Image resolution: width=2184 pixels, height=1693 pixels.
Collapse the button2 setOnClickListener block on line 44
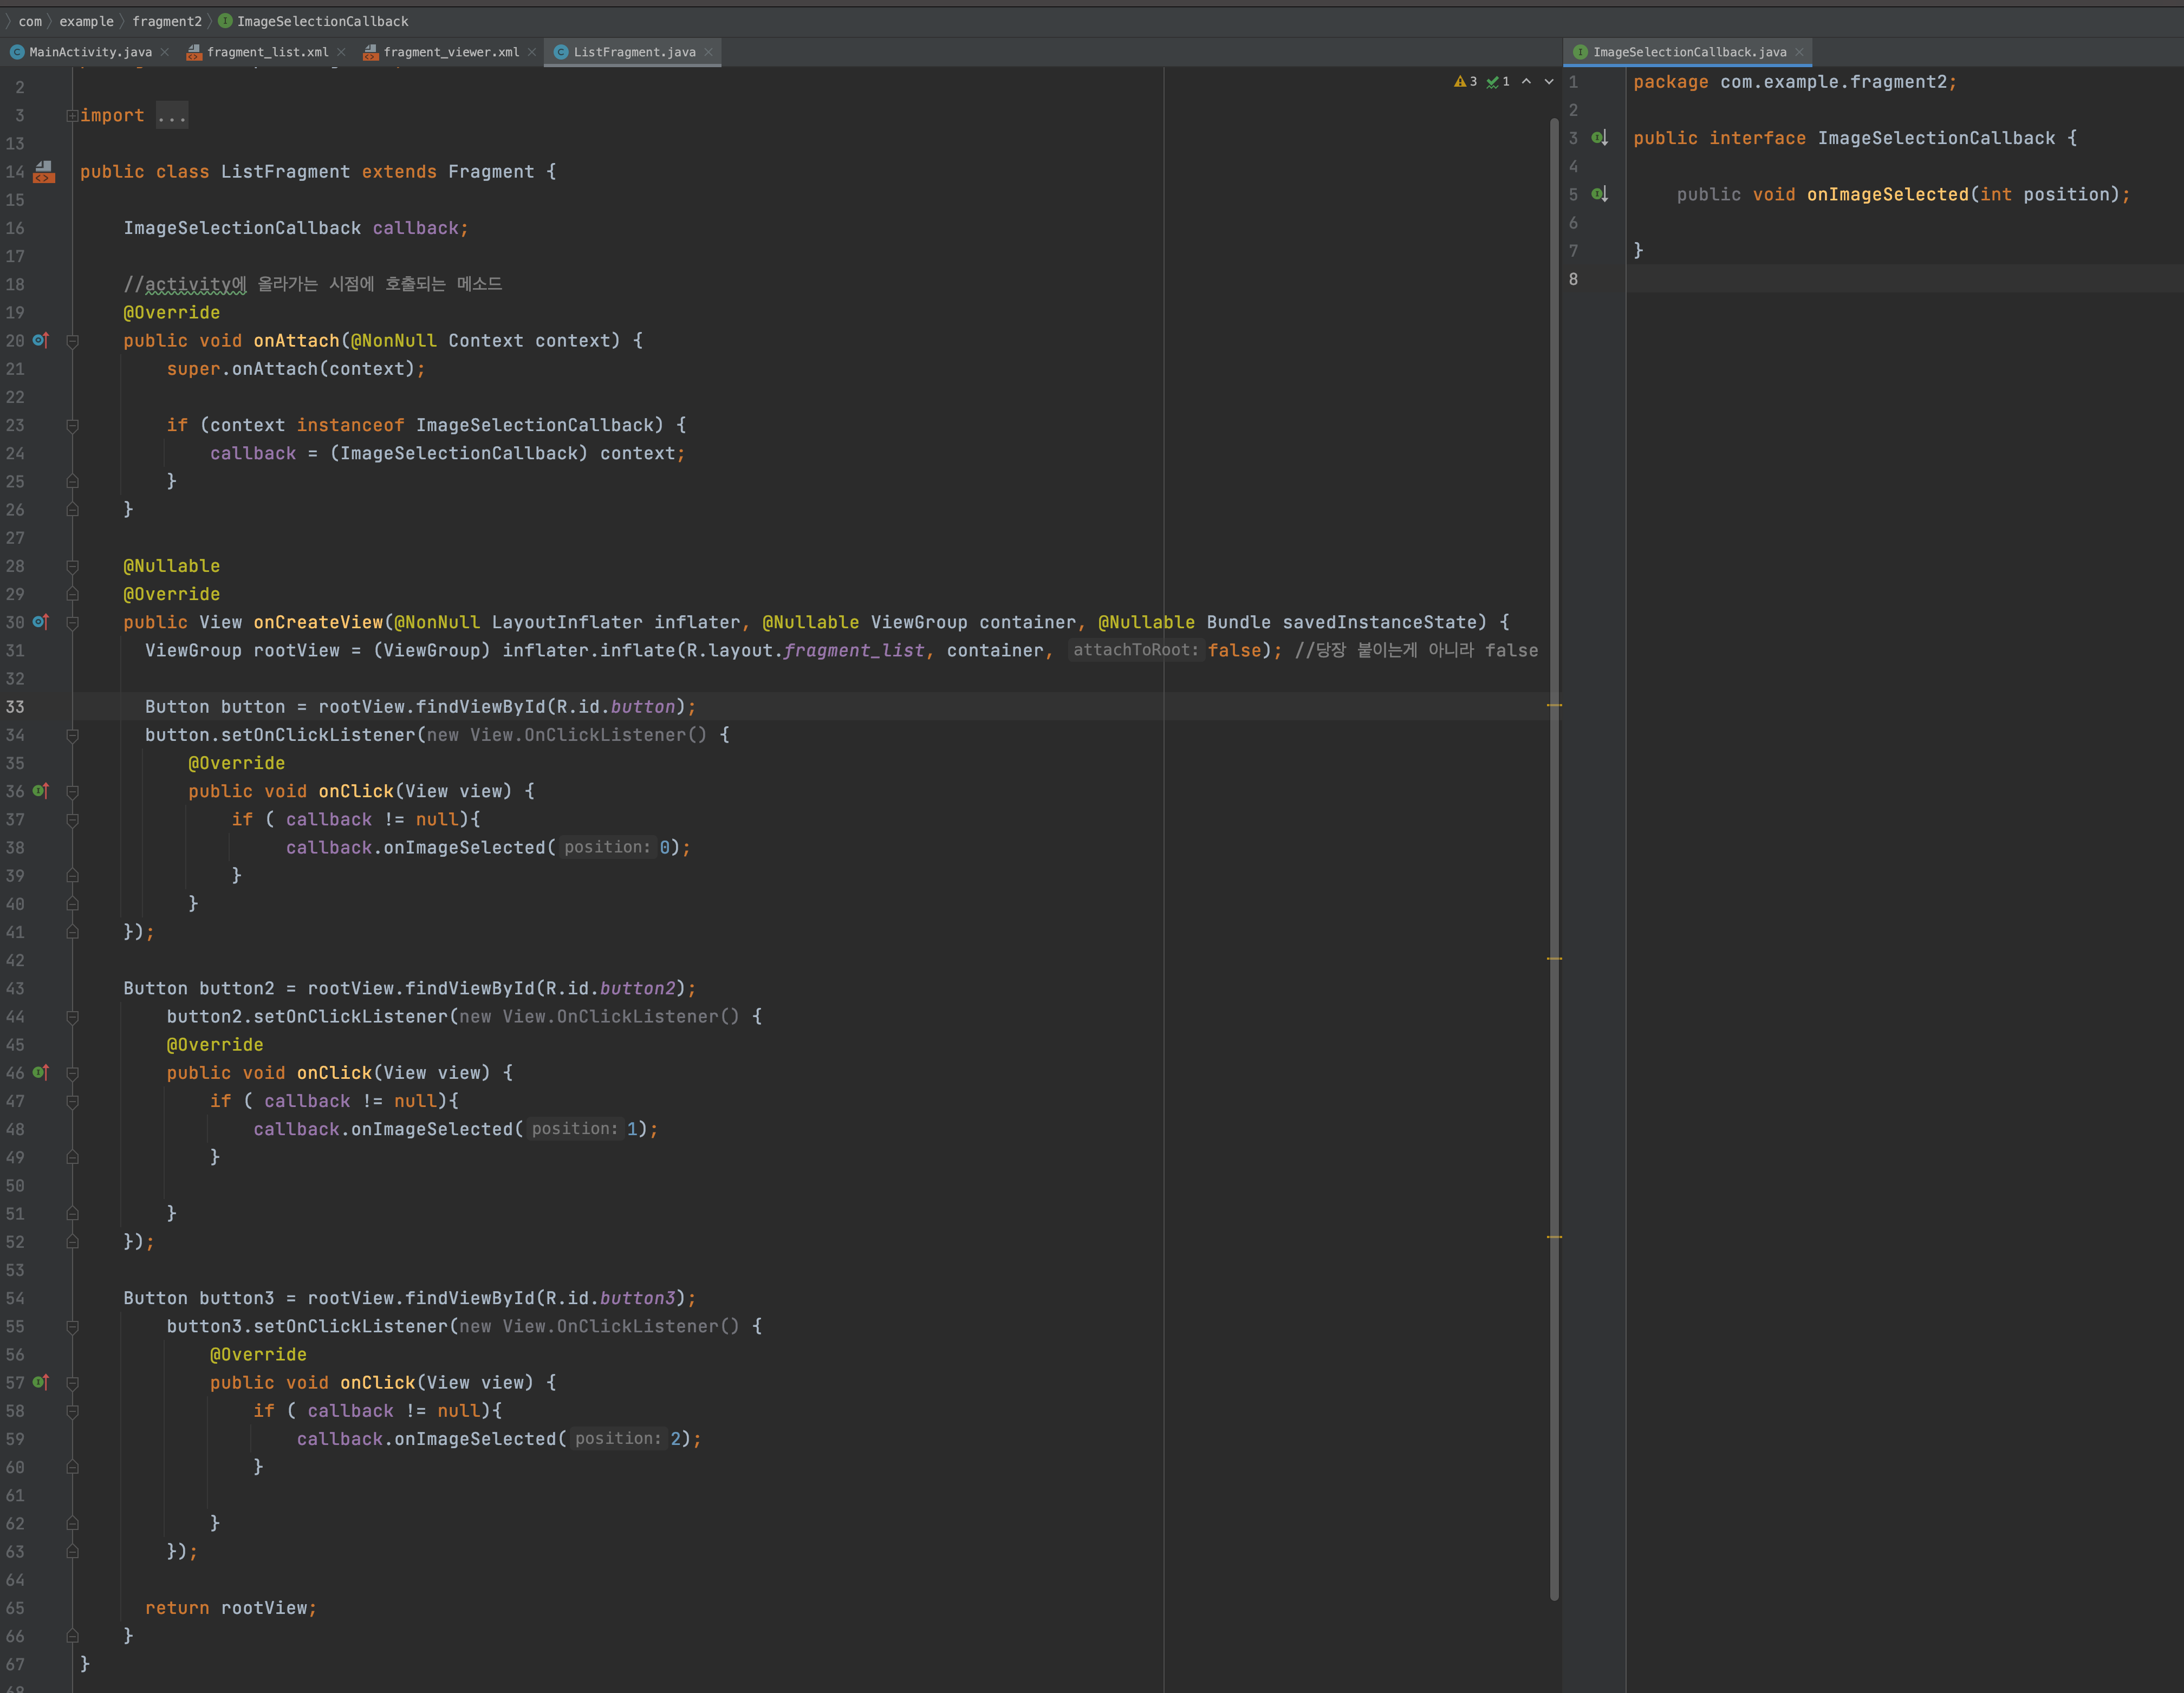pyautogui.click(x=72, y=1017)
